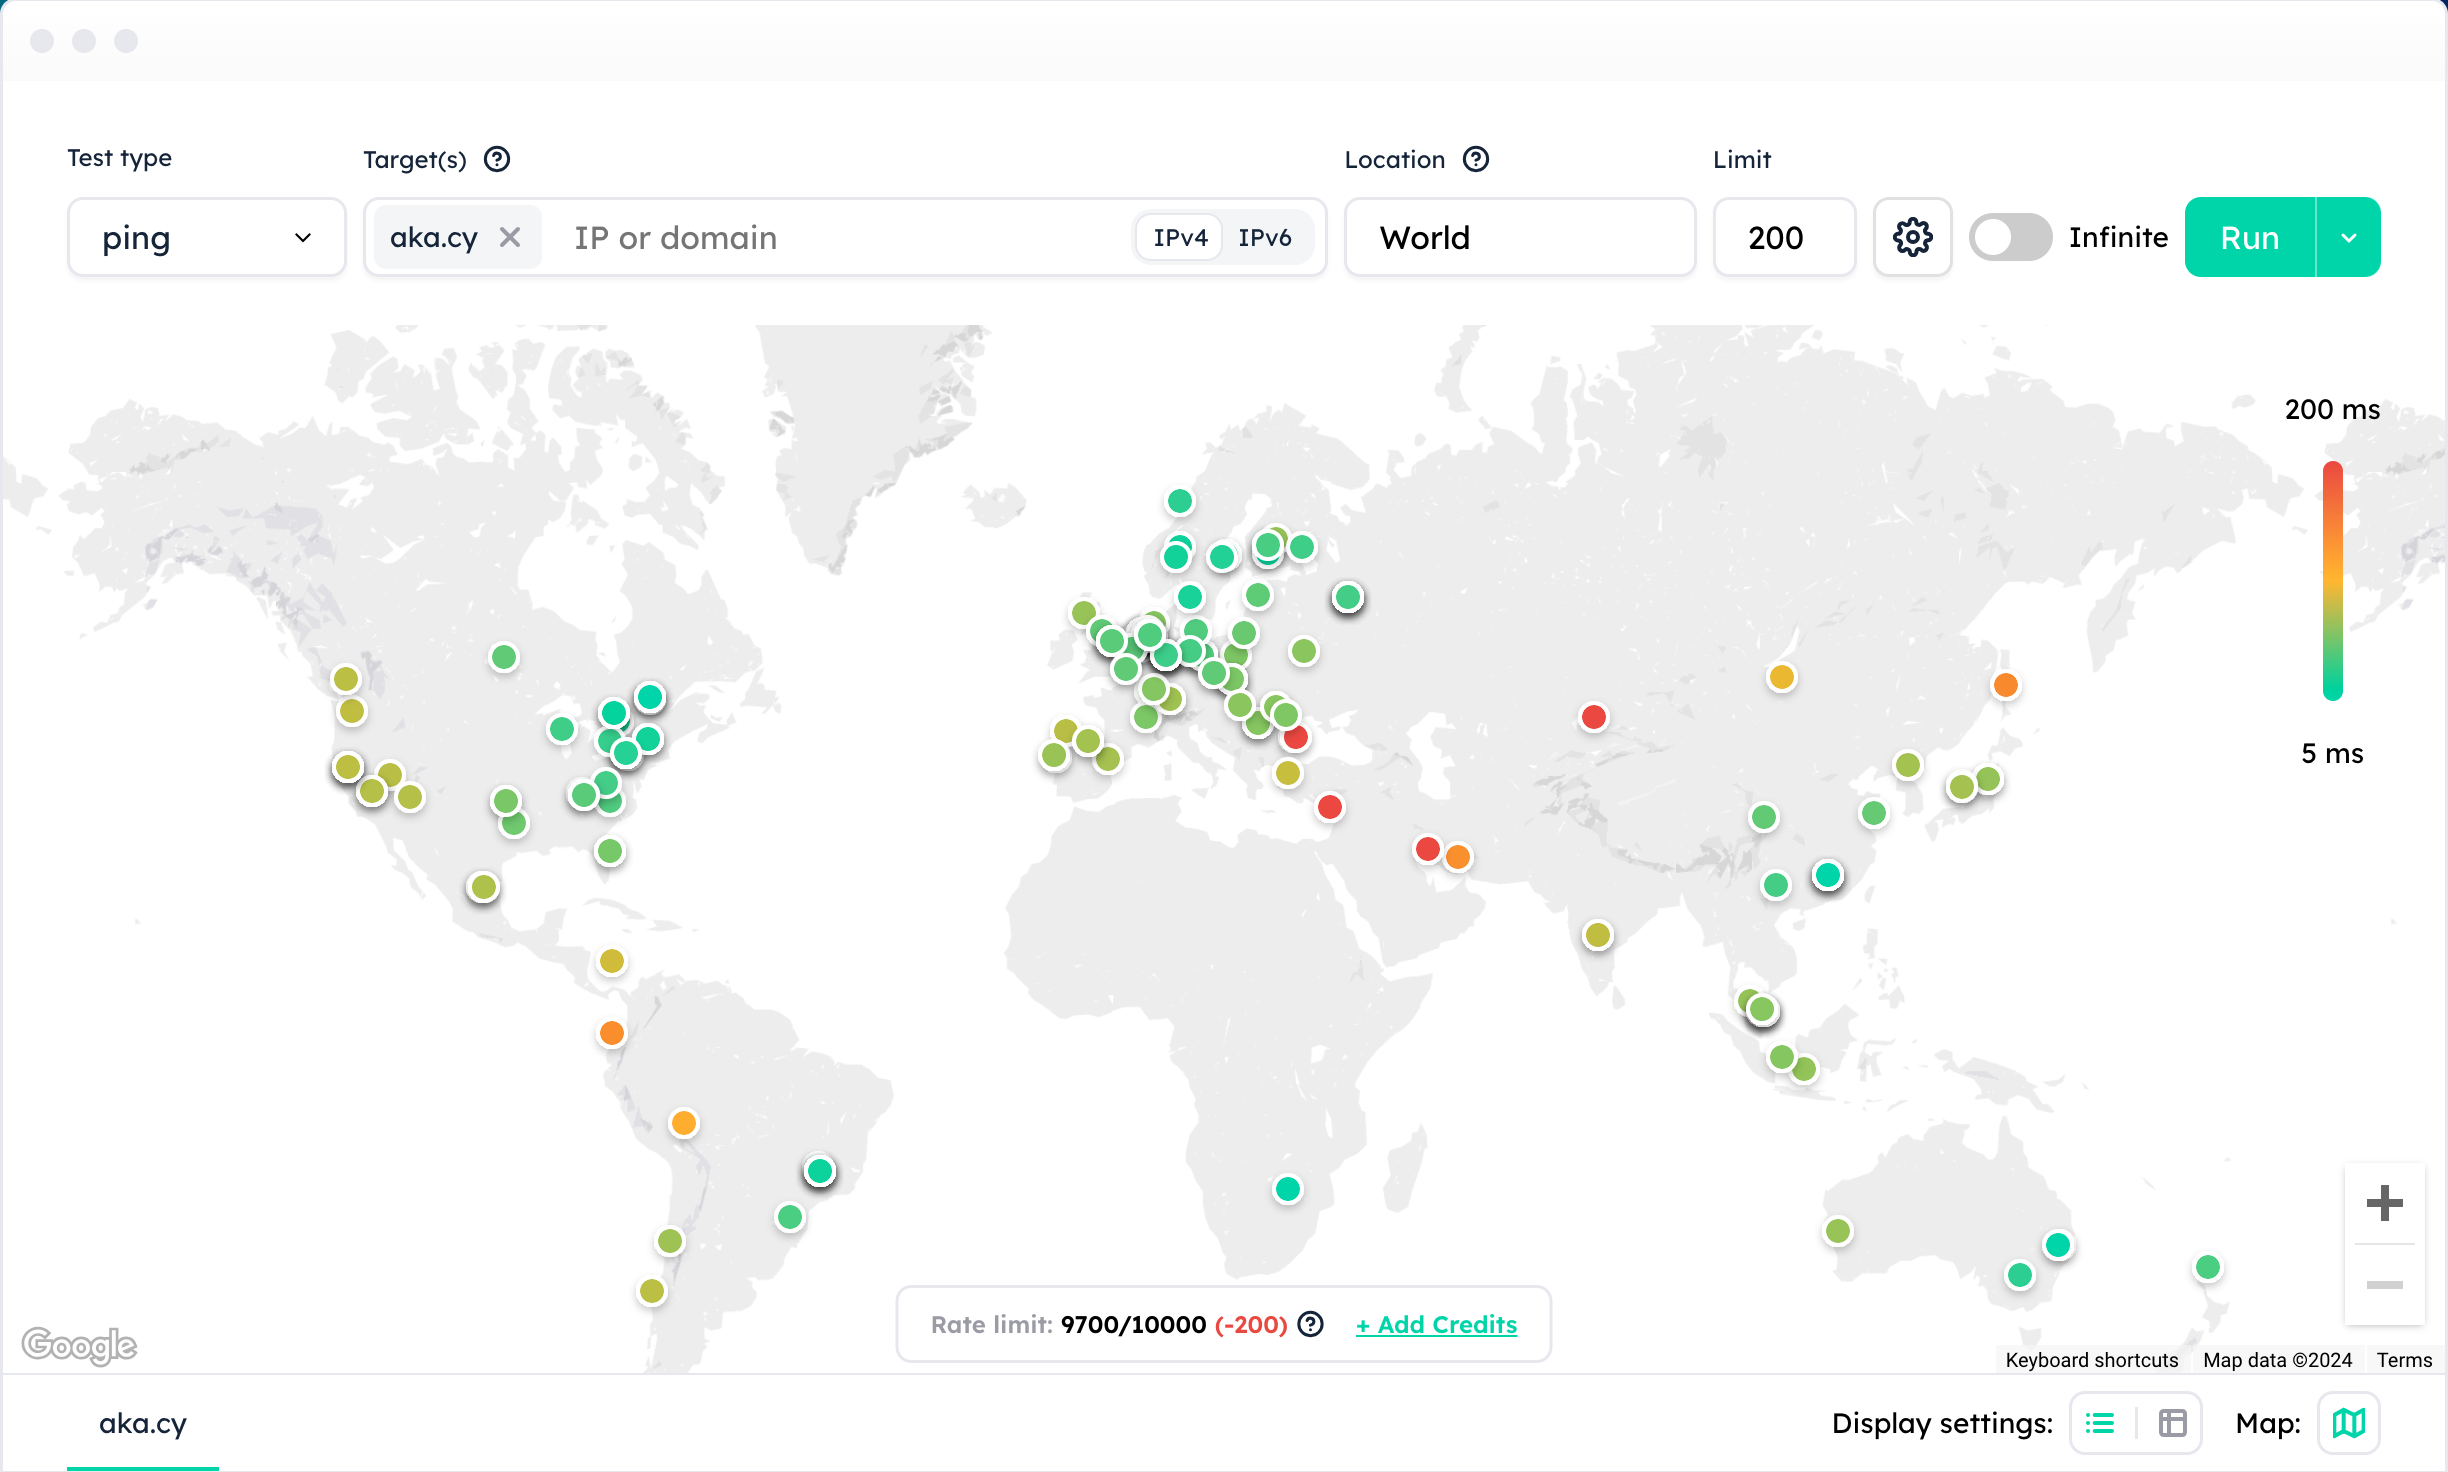2448x1472 pixels.
Task: Click the Add Credits link
Action: click(1436, 1324)
